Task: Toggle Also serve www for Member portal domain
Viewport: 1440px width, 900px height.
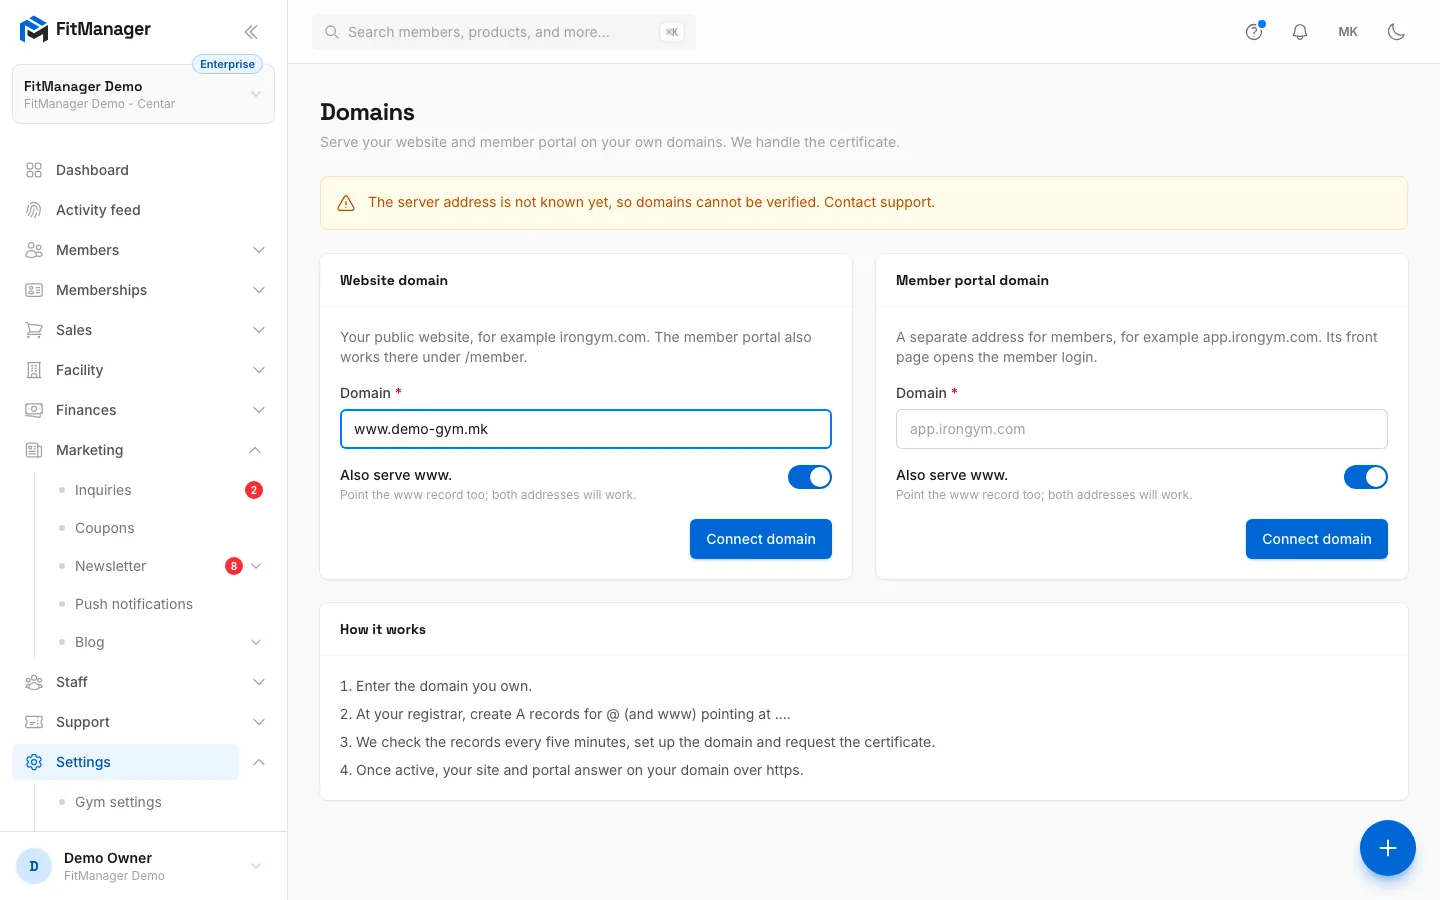Action: pyautogui.click(x=1366, y=477)
